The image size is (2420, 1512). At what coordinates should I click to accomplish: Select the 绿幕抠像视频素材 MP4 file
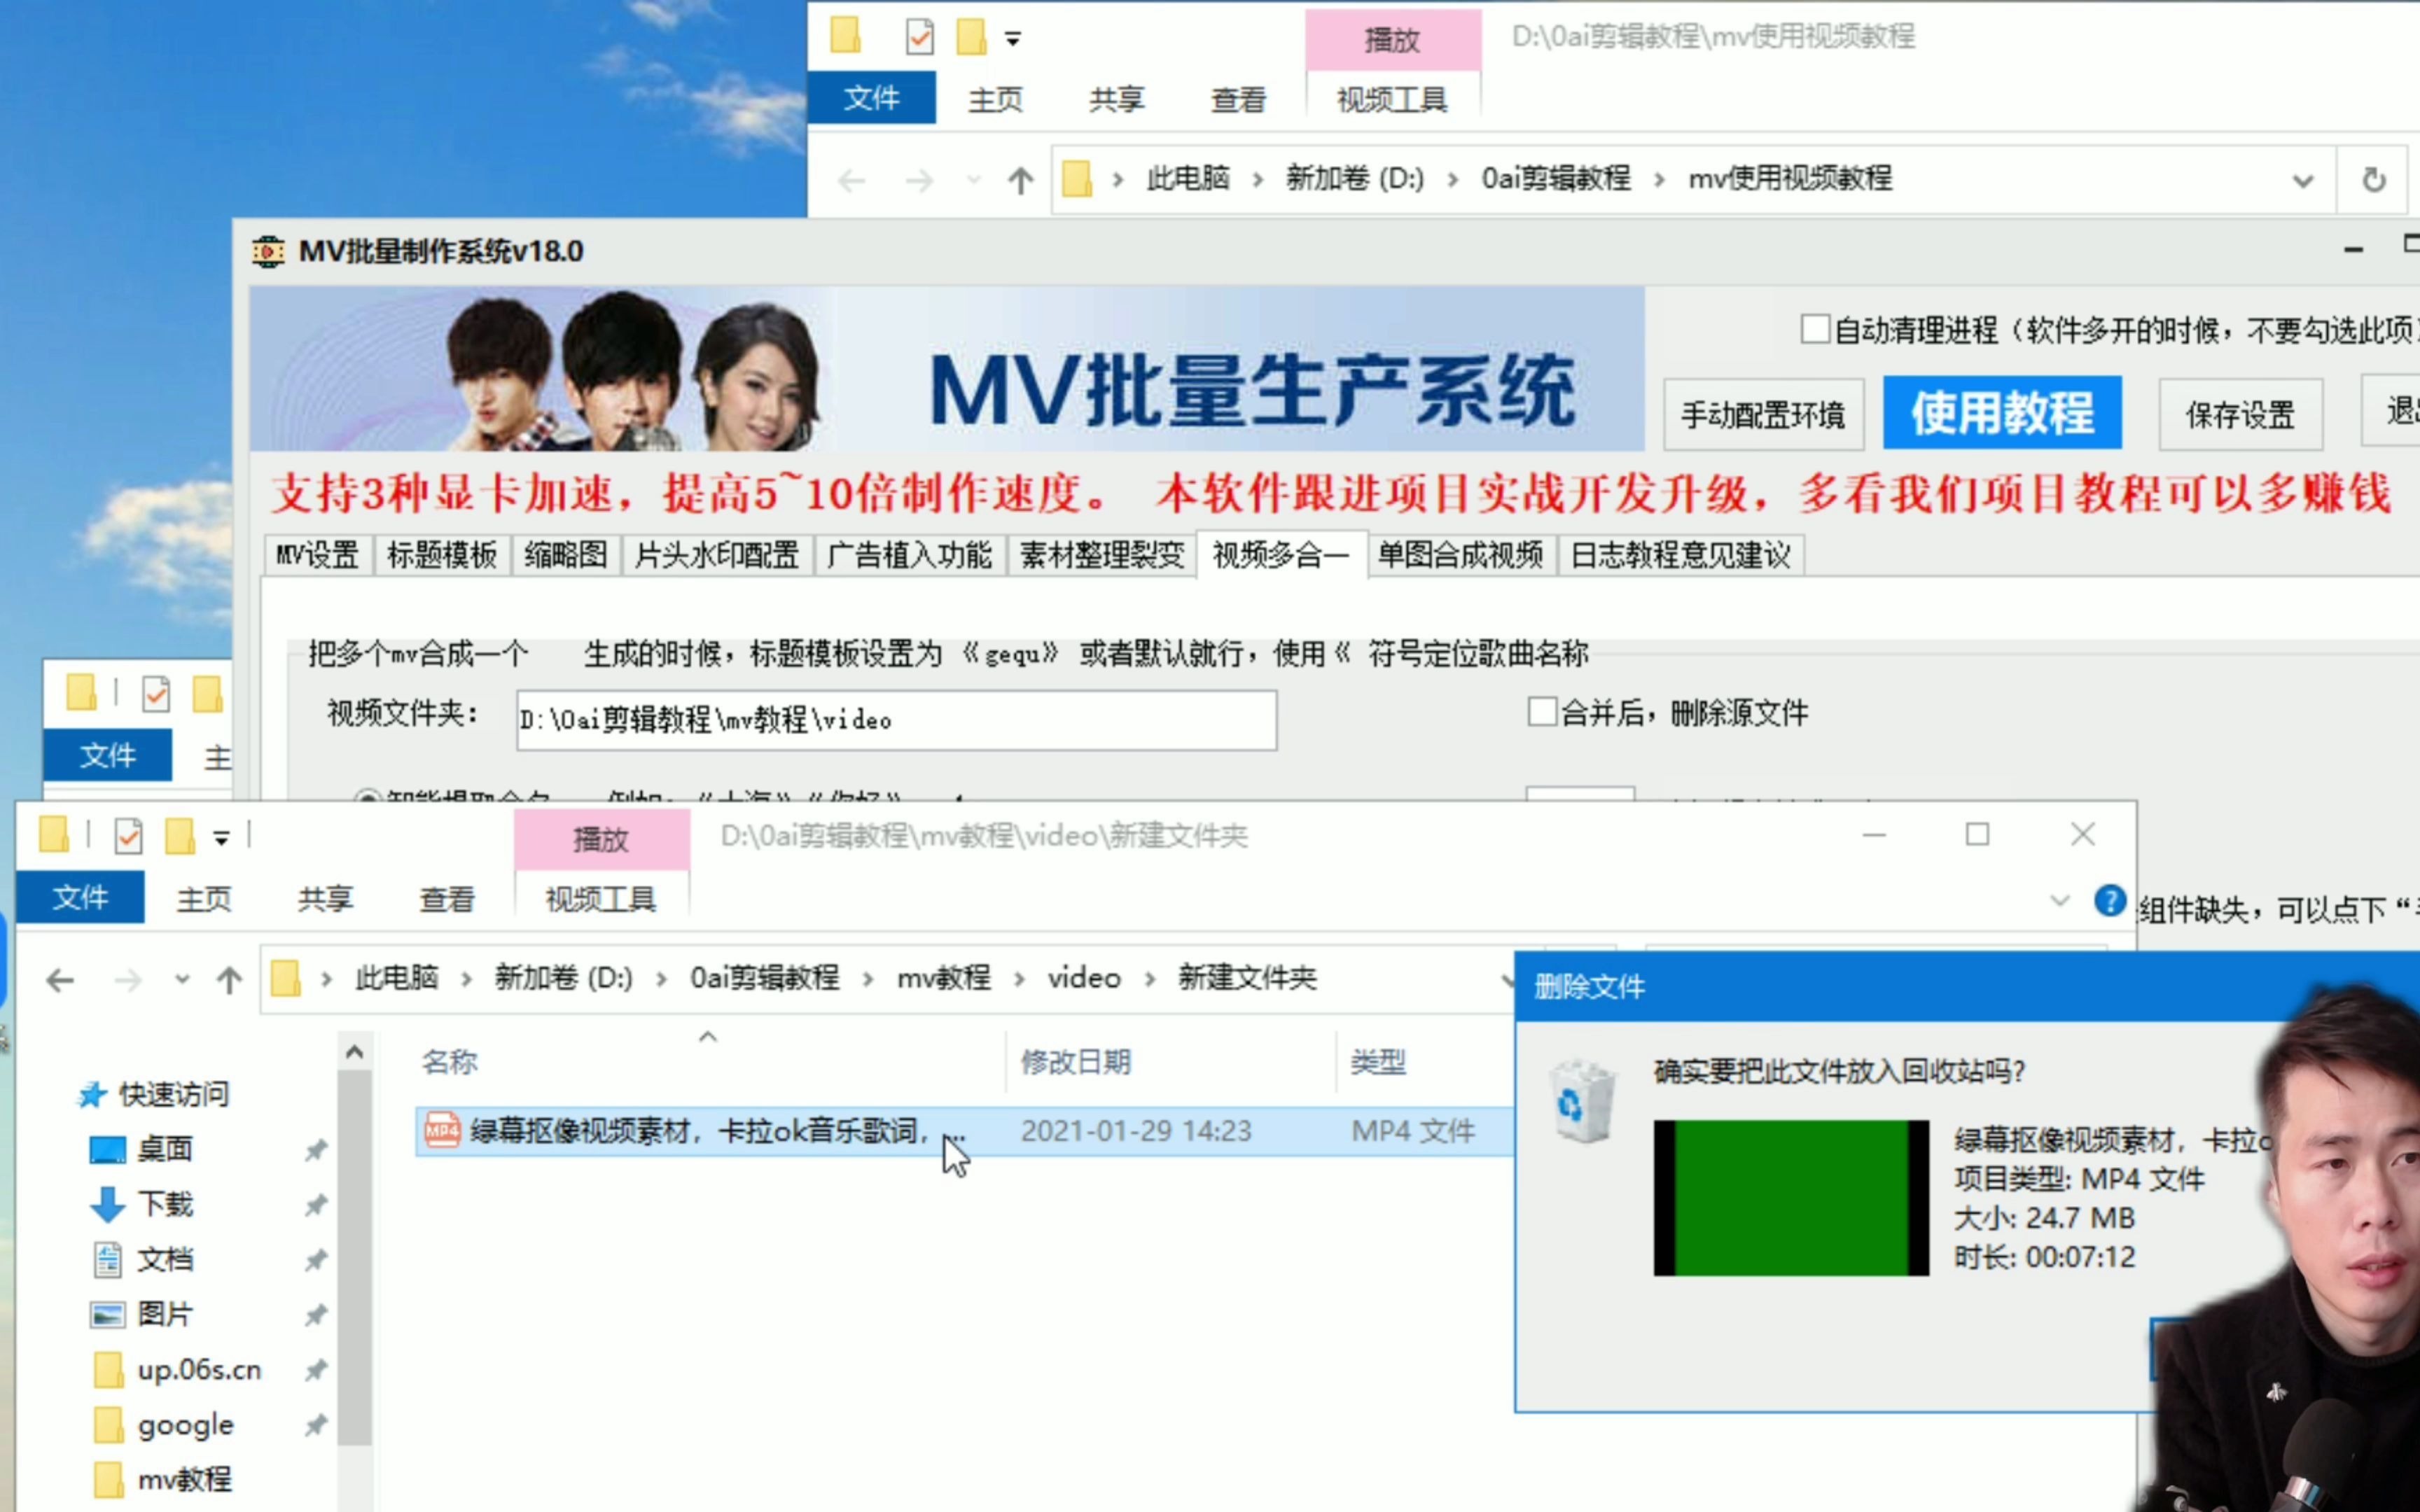tap(964, 1131)
